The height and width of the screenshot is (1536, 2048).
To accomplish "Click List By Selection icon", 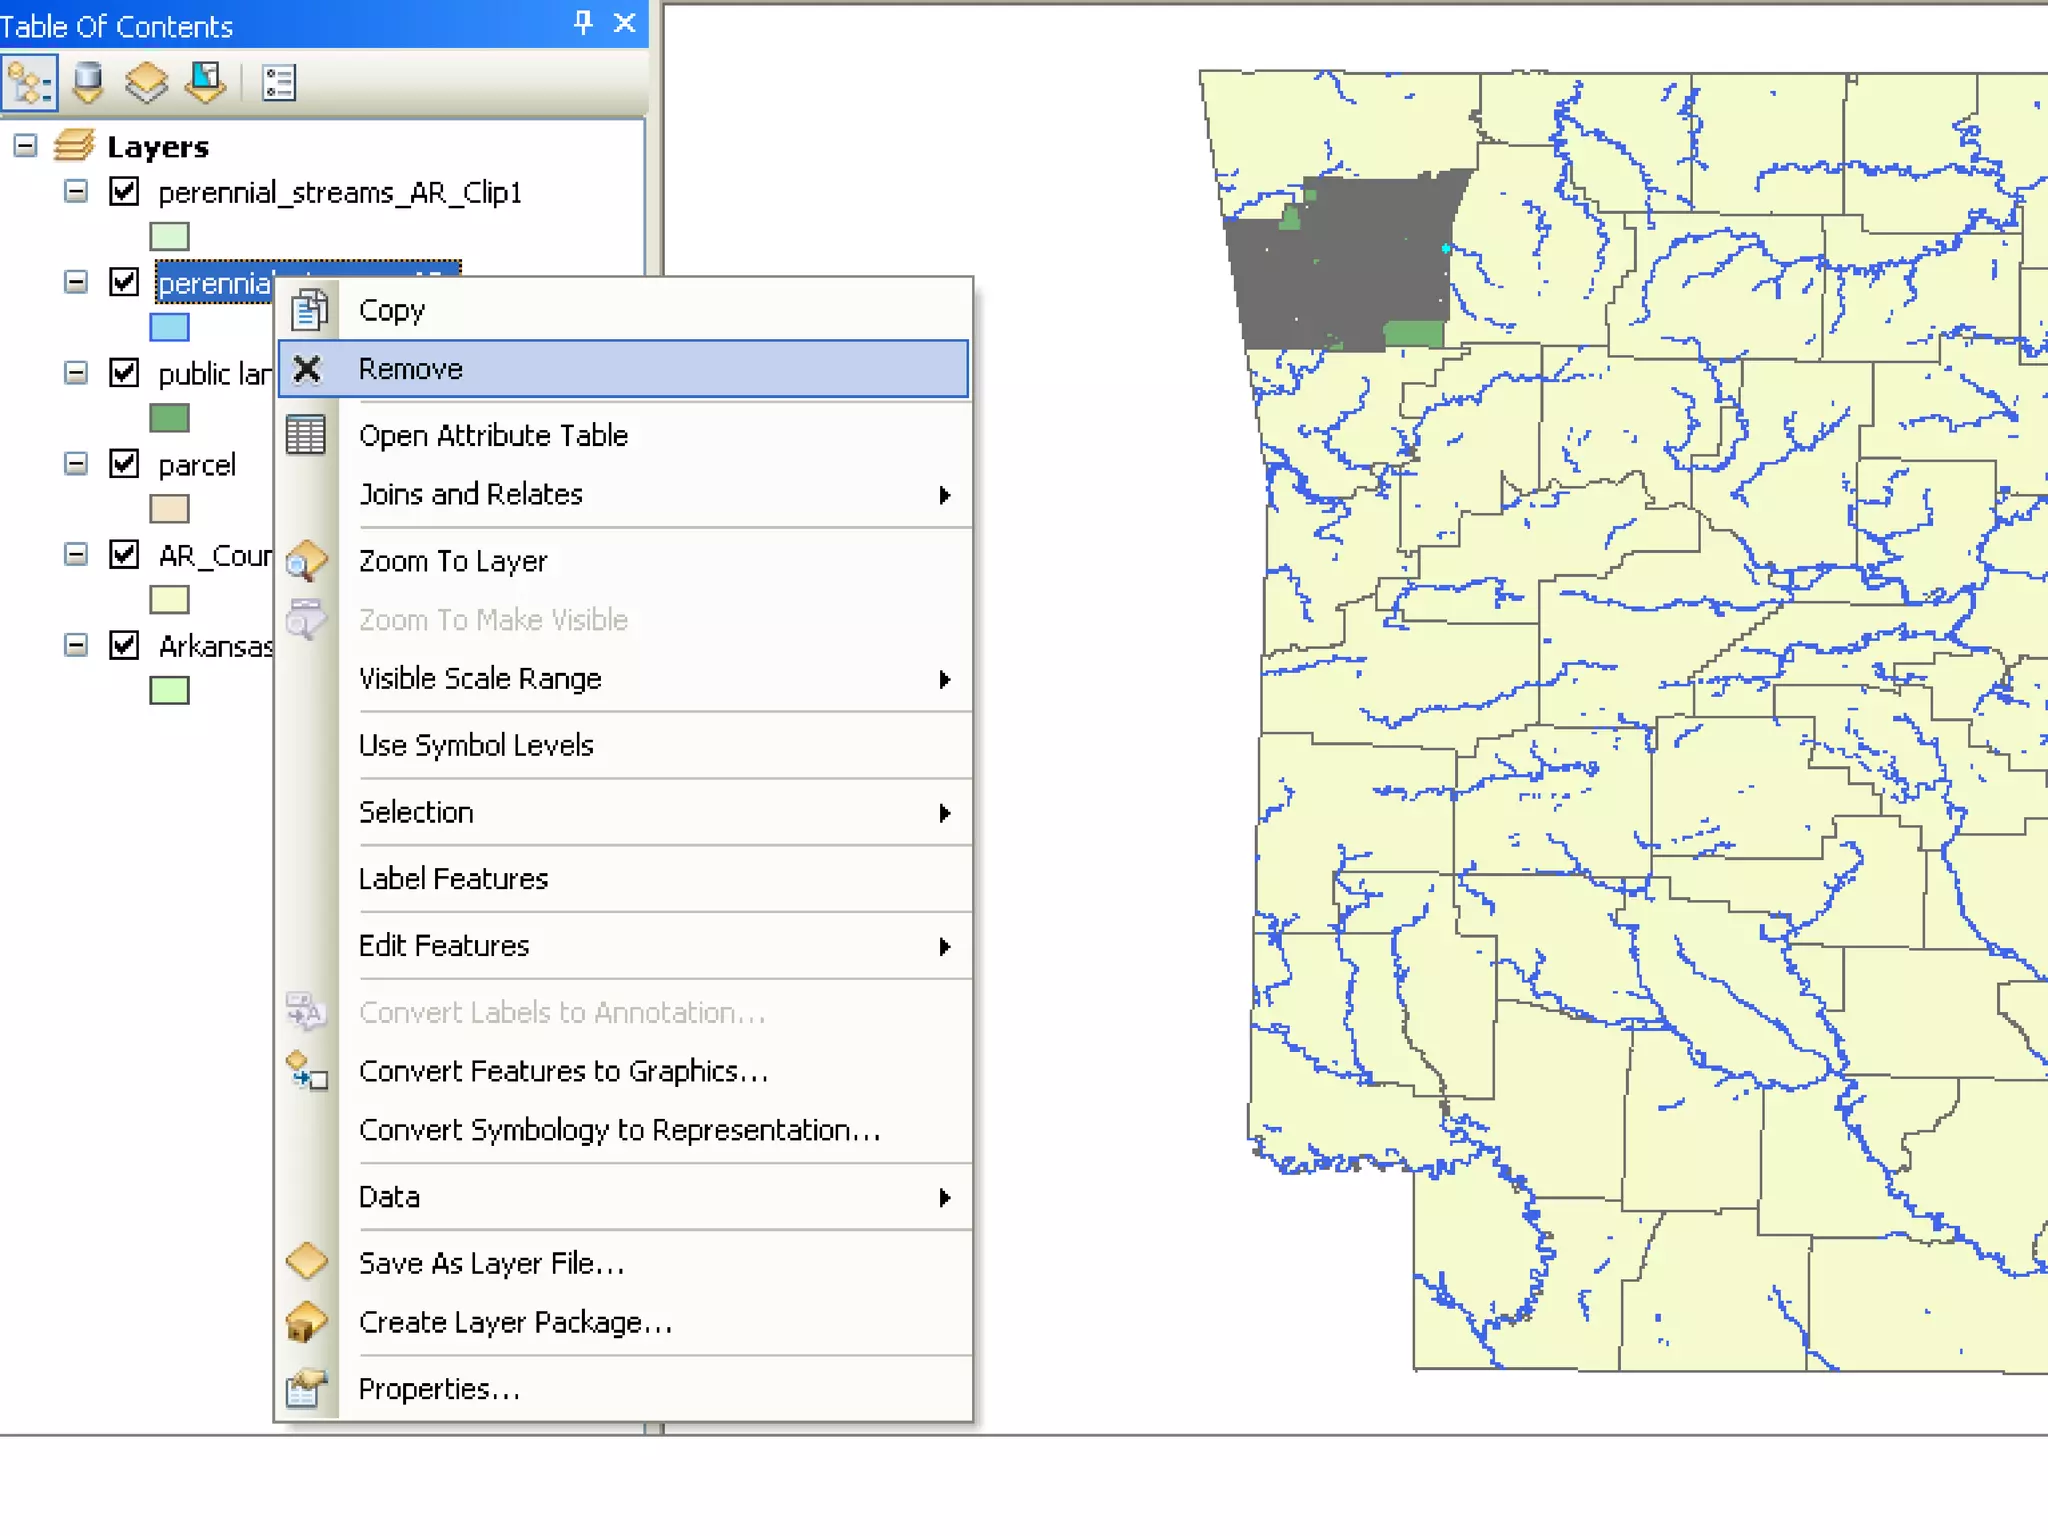I will (206, 83).
